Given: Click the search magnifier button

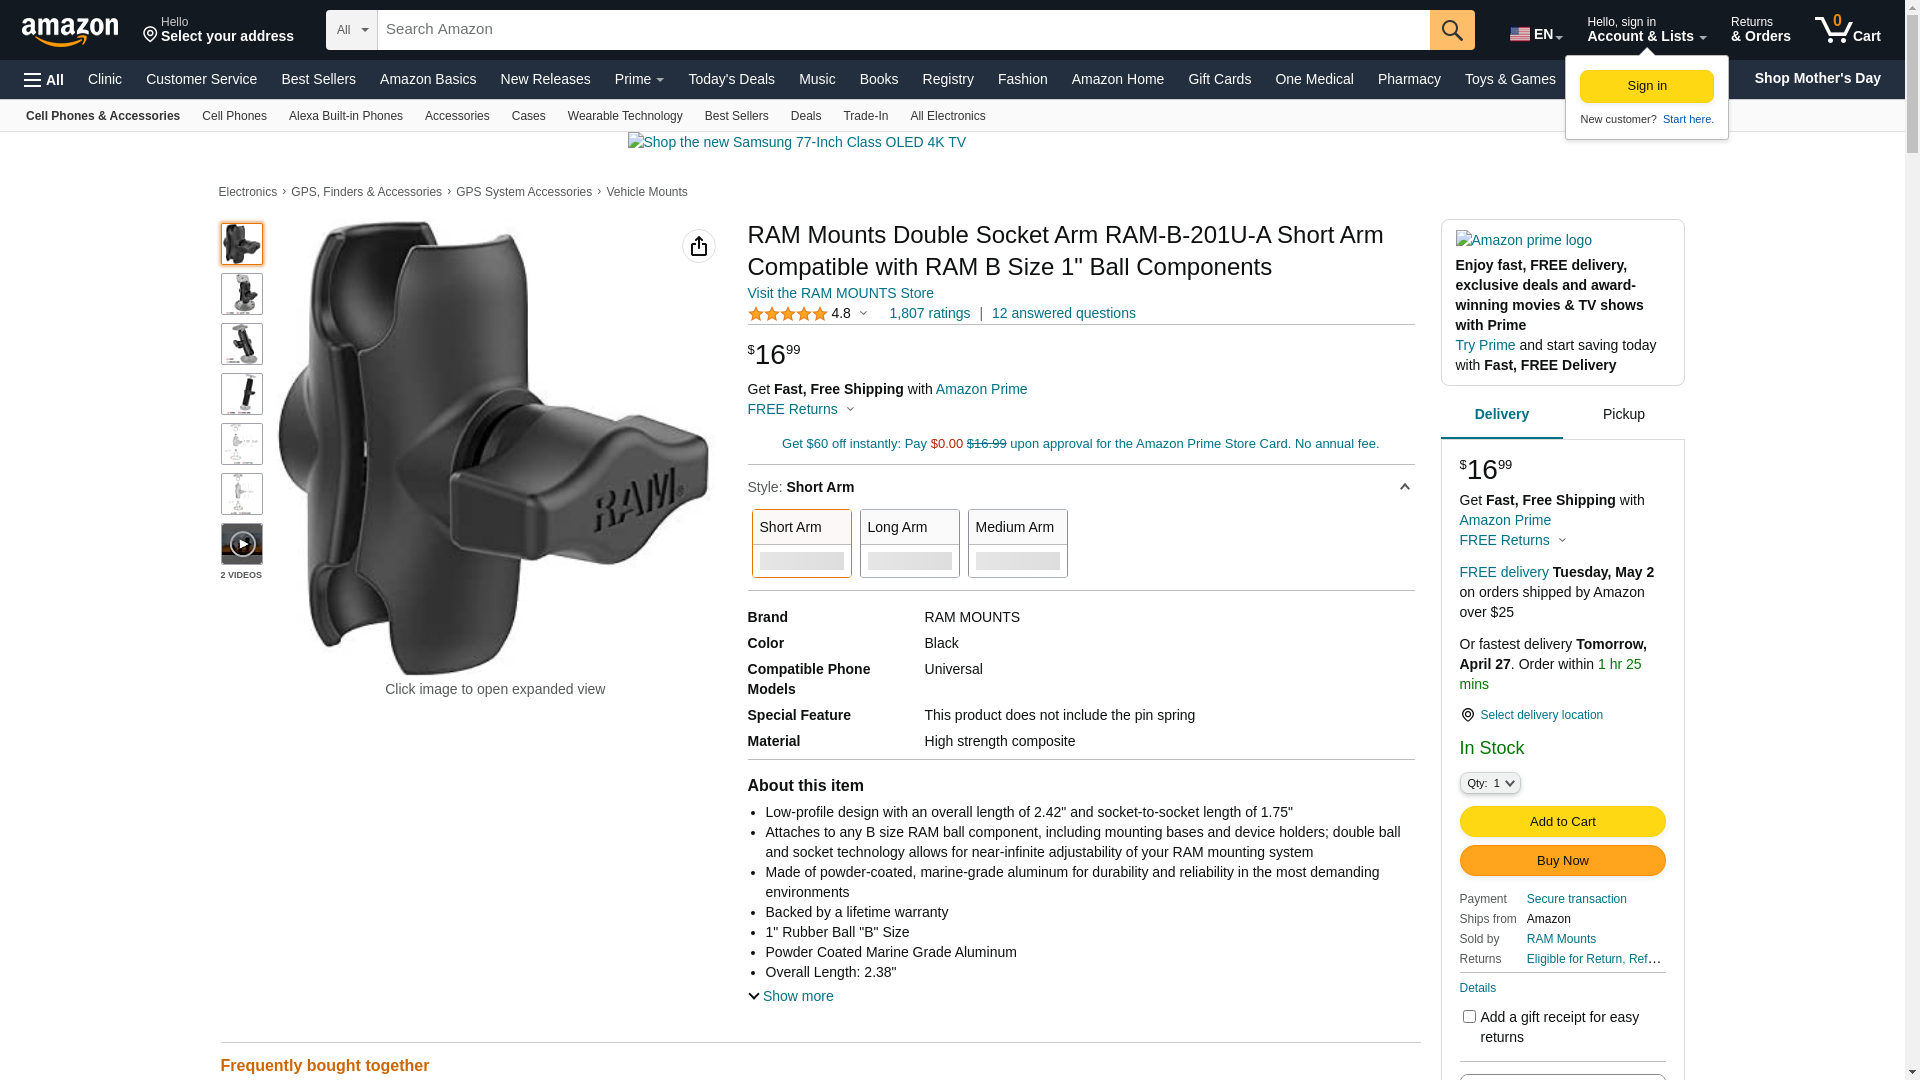Looking at the screenshot, I should (x=1451, y=30).
